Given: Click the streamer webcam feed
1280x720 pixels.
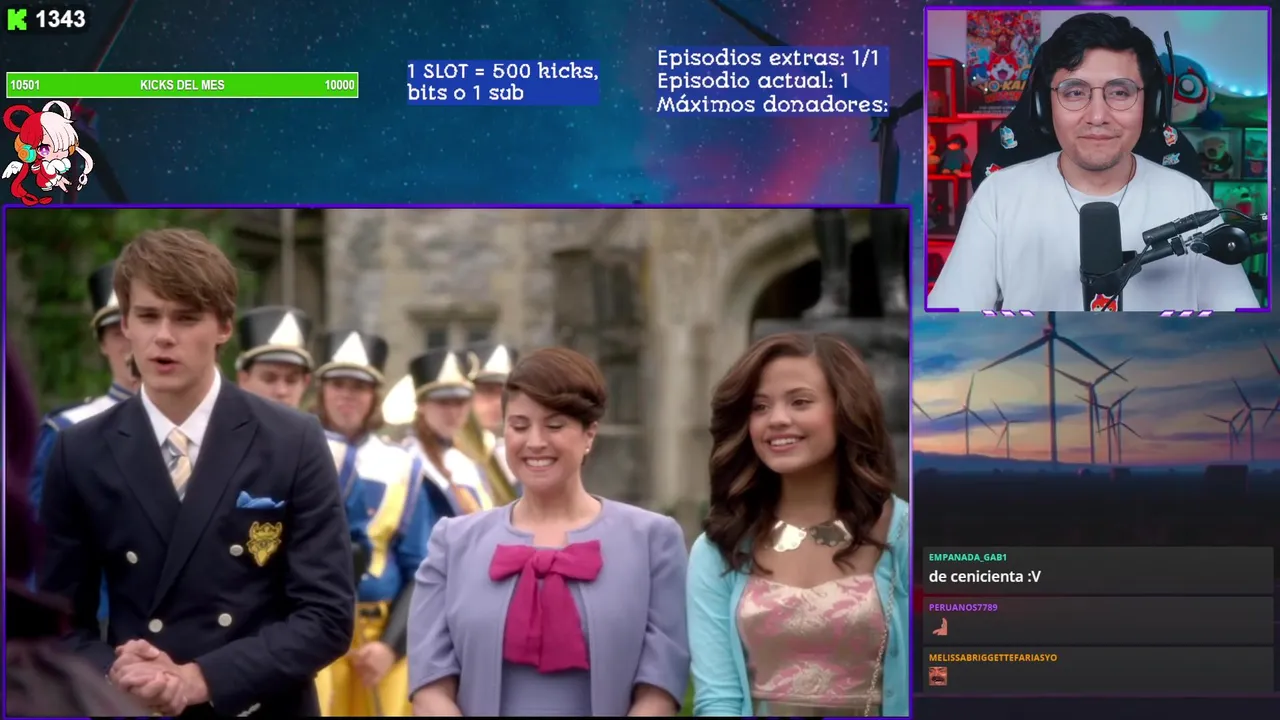Looking at the screenshot, I should point(1097,160).
